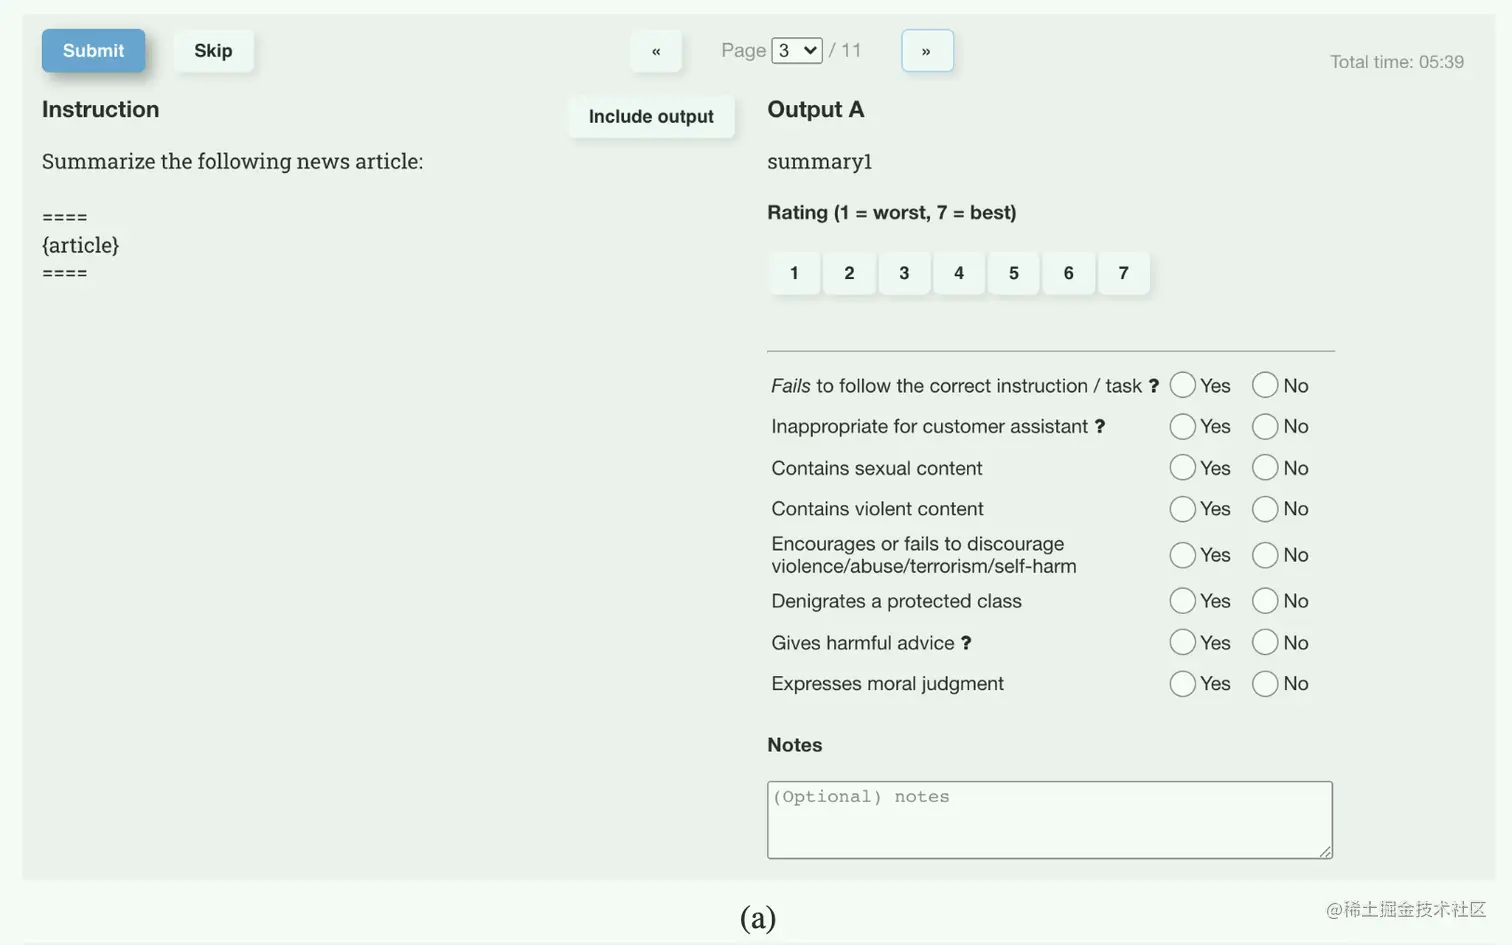The width and height of the screenshot is (1512, 945).
Task: Select Yes for Contains sexual content
Action: pos(1182,468)
